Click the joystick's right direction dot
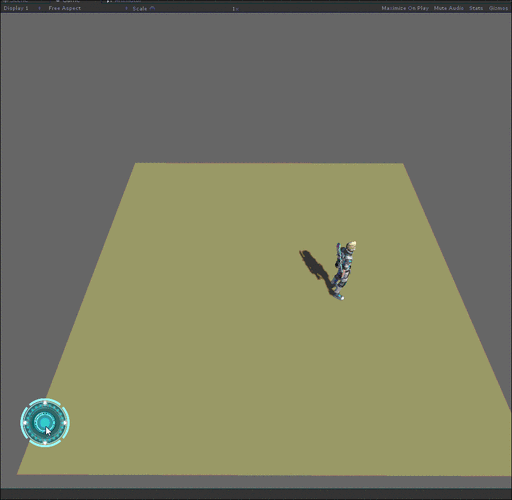The image size is (512, 500). (65, 423)
